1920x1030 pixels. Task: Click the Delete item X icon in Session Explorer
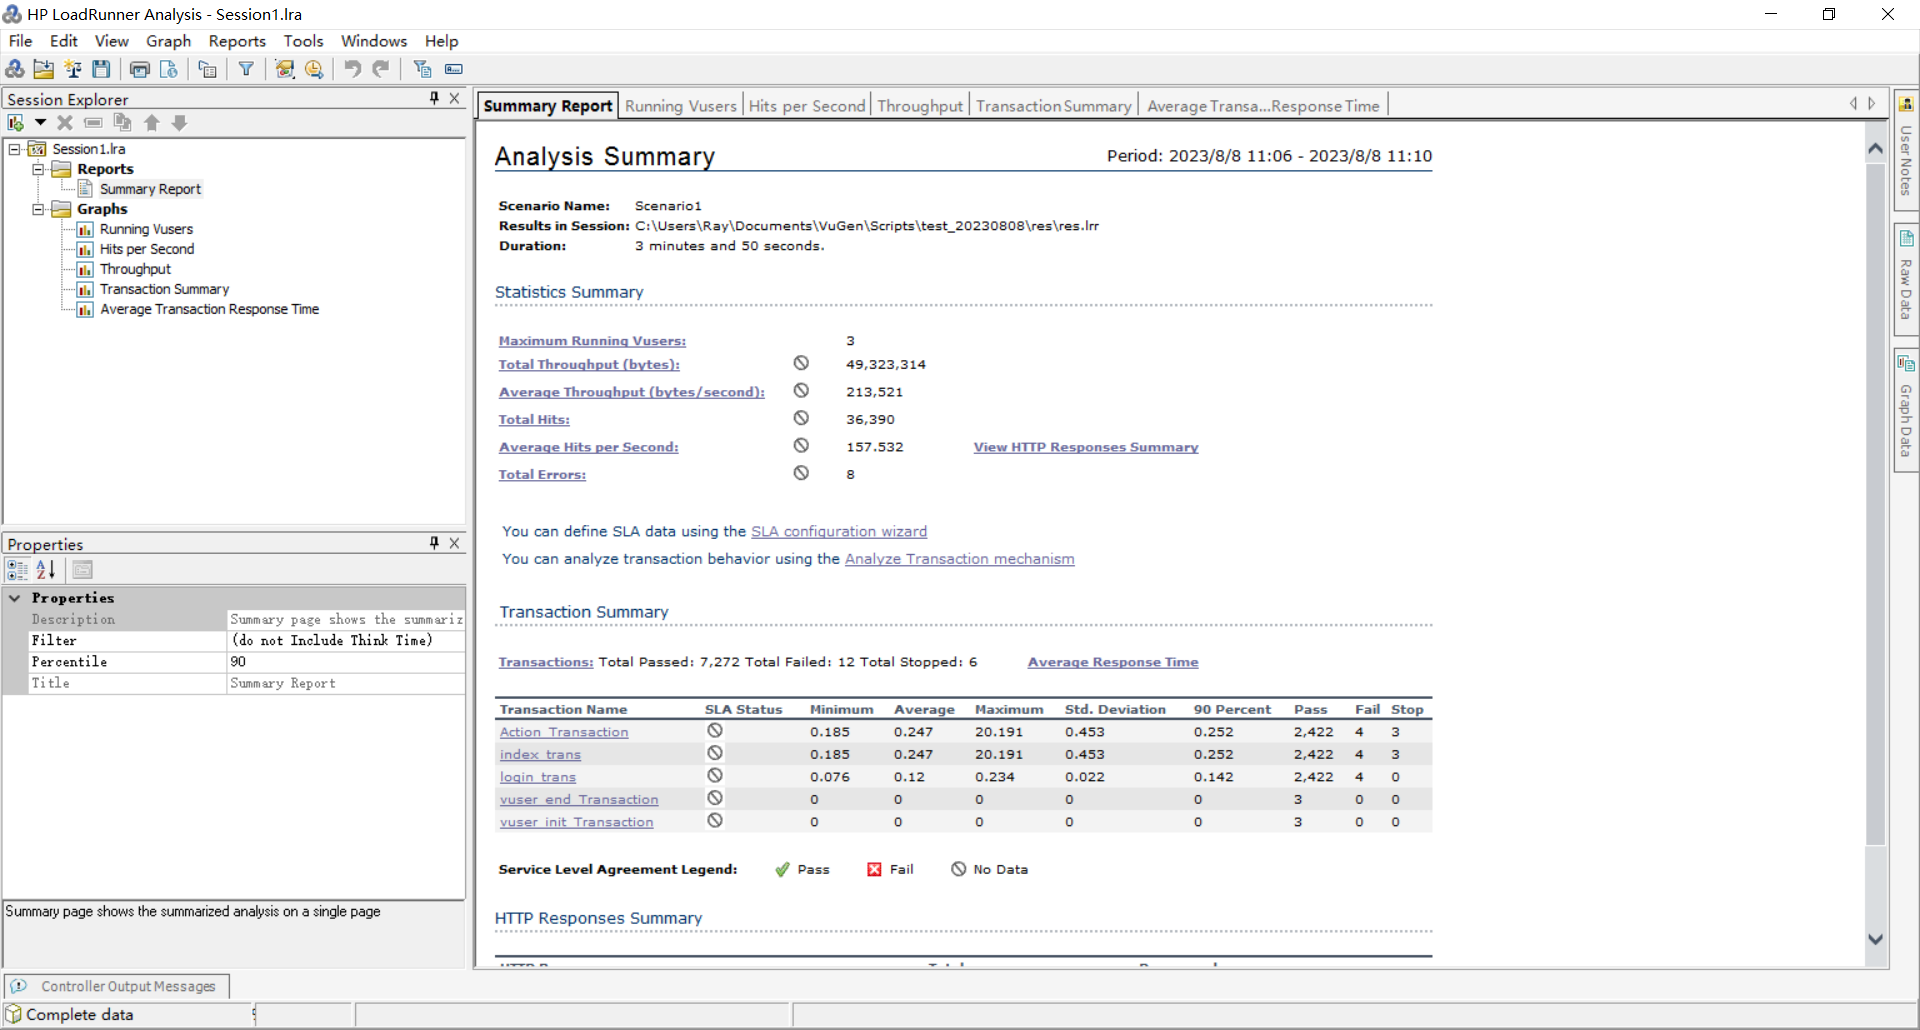pyautogui.click(x=65, y=123)
